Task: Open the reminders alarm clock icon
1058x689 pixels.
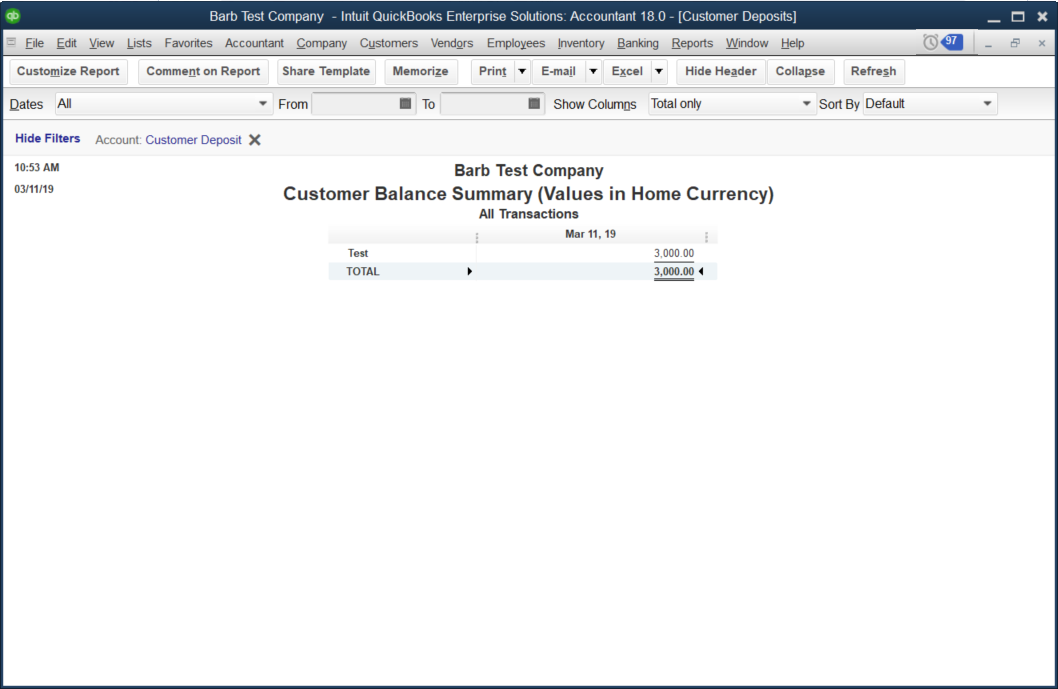Action: pos(930,43)
